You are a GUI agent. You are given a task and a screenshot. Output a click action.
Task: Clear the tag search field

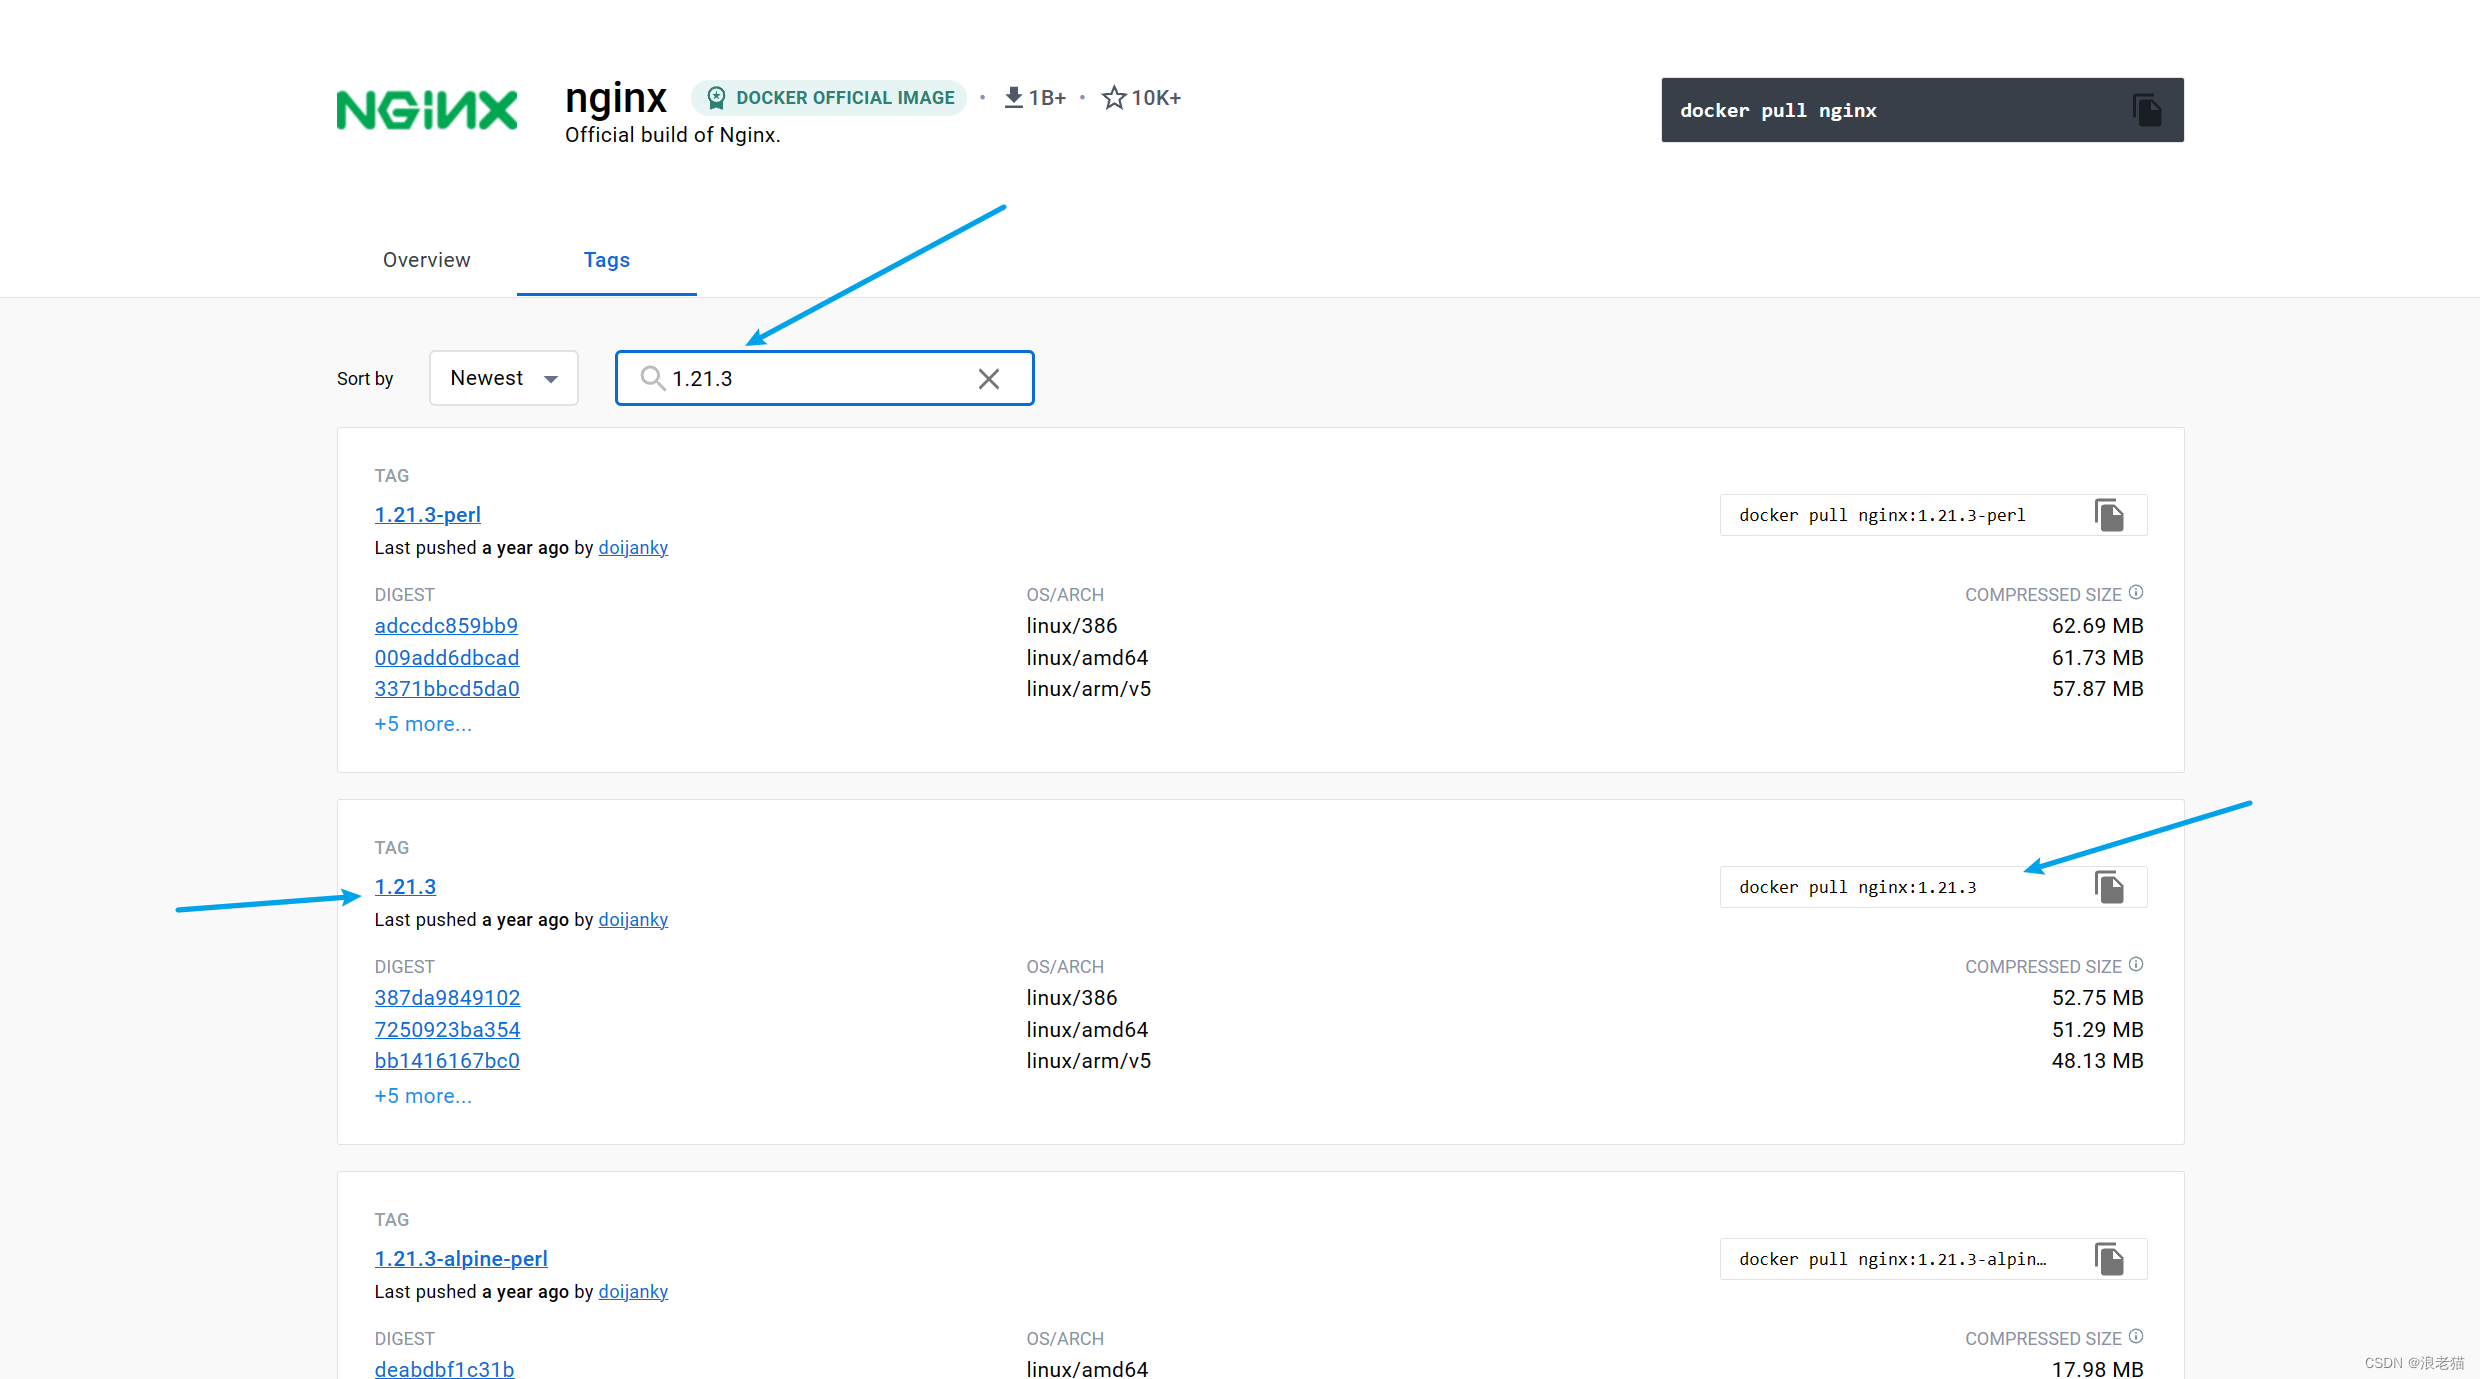pos(988,379)
